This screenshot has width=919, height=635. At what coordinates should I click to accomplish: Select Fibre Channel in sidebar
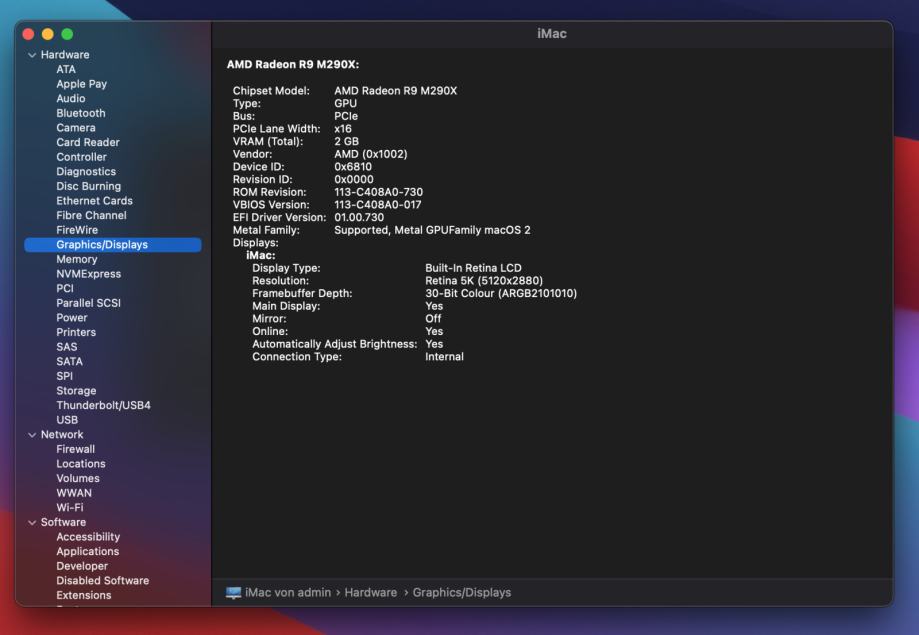click(x=91, y=216)
